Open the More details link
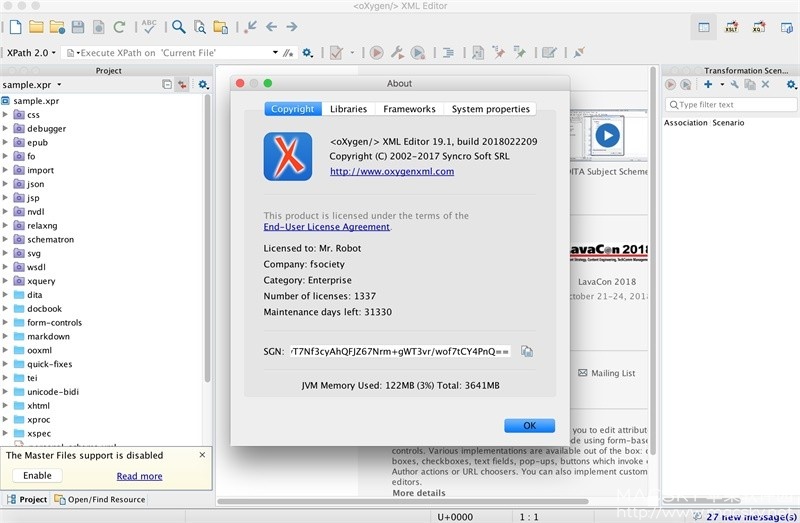 419,493
